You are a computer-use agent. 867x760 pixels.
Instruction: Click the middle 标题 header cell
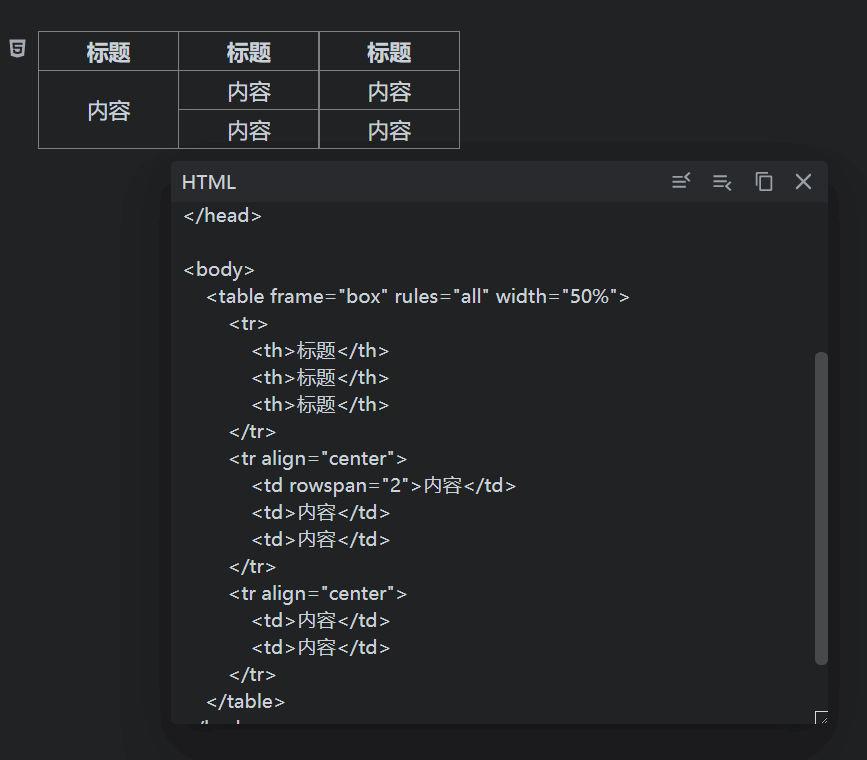point(248,51)
